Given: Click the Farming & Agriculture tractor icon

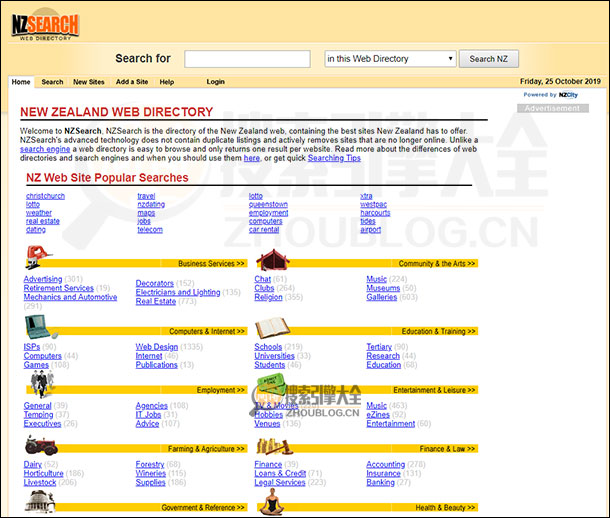Looking at the screenshot, I should [42, 444].
